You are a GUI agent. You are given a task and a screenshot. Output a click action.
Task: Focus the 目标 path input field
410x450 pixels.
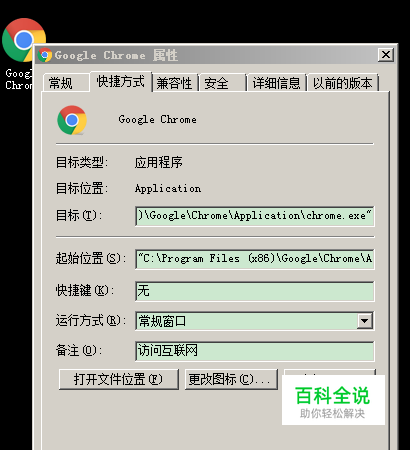(x=255, y=216)
